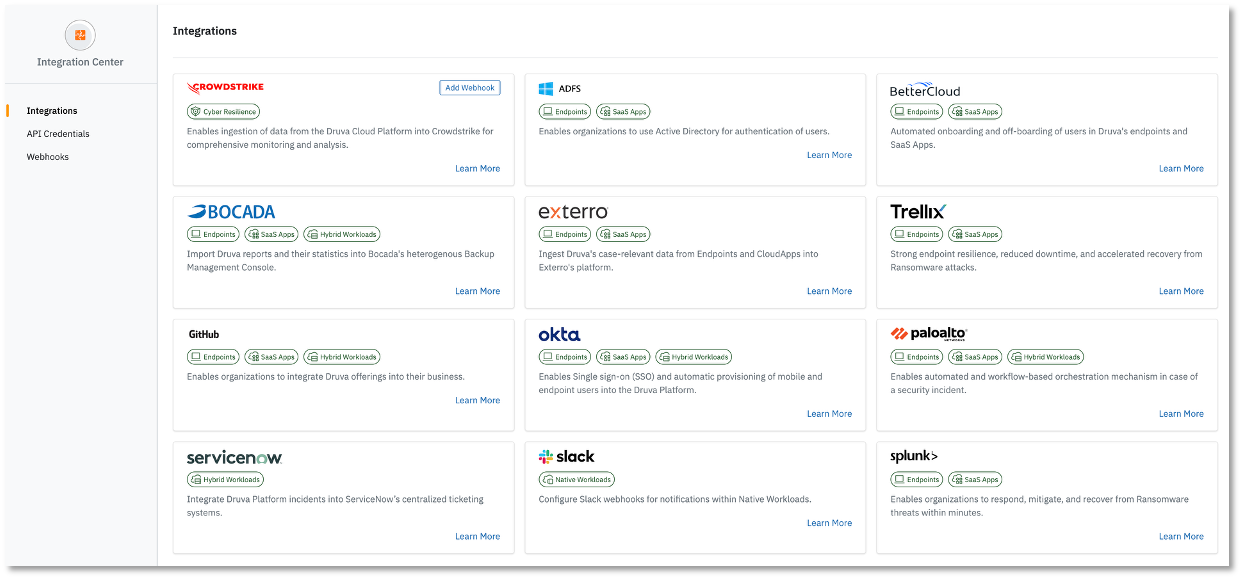Click the Slack logo icon

(546, 457)
